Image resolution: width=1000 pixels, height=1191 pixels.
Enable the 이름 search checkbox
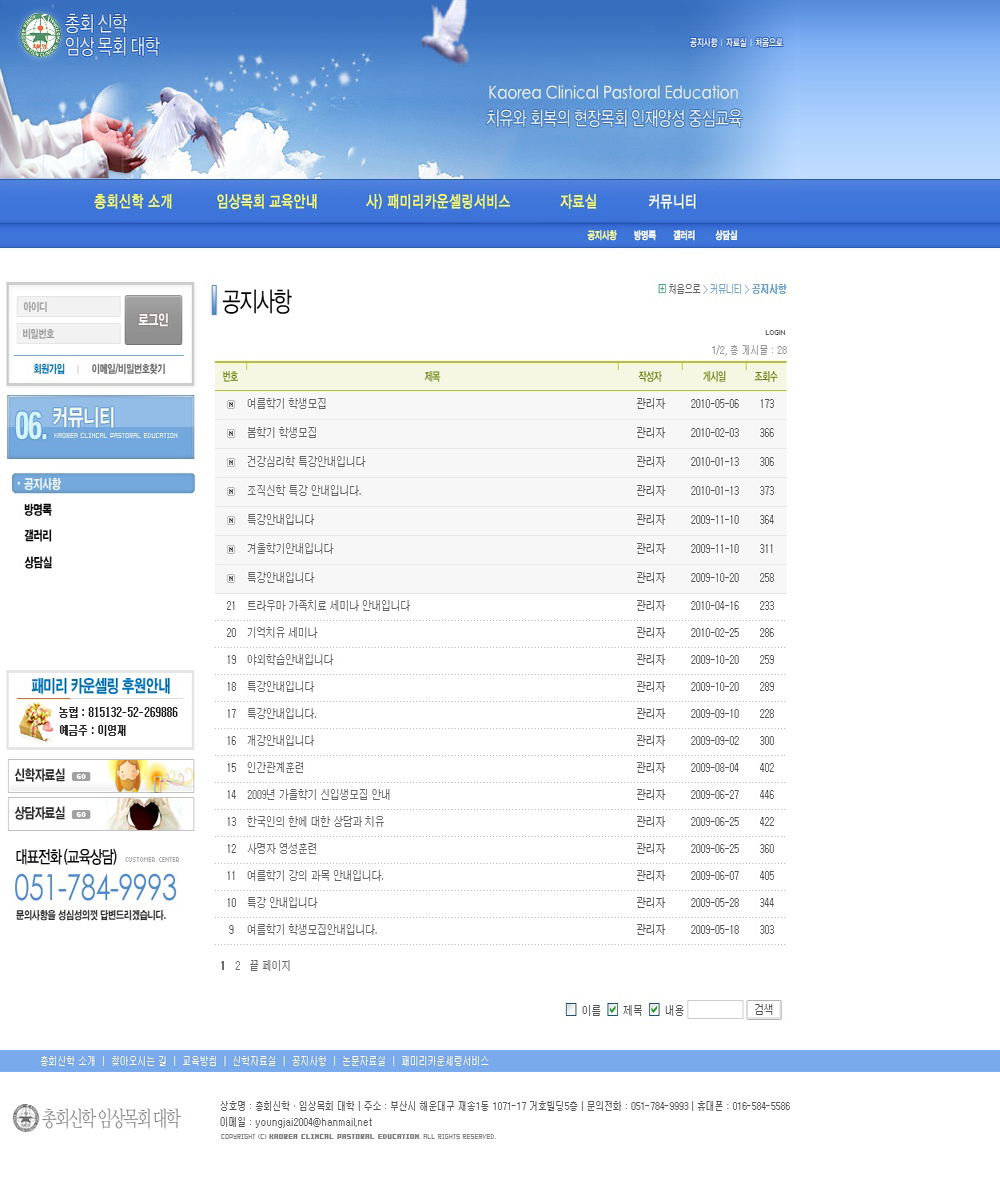pyautogui.click(x=571, y=1010)
